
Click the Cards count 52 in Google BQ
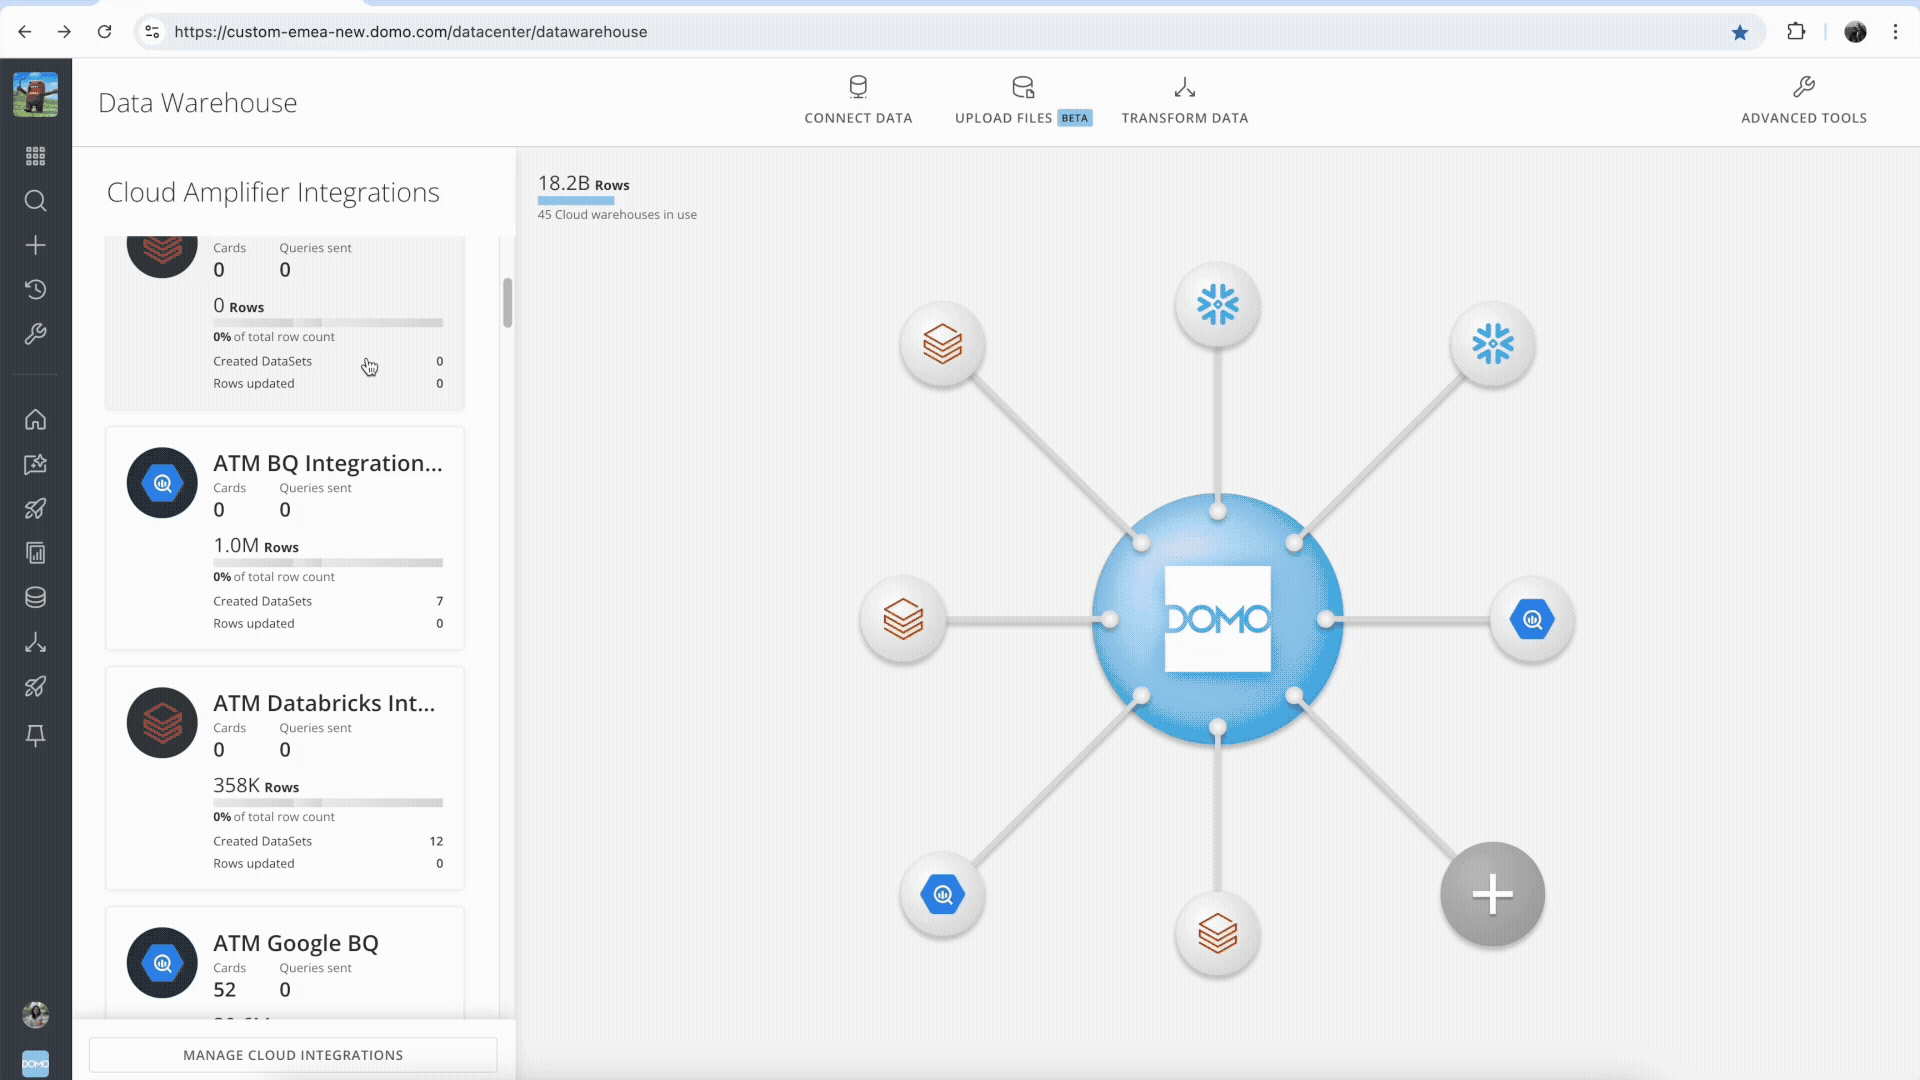click(225, 990)
